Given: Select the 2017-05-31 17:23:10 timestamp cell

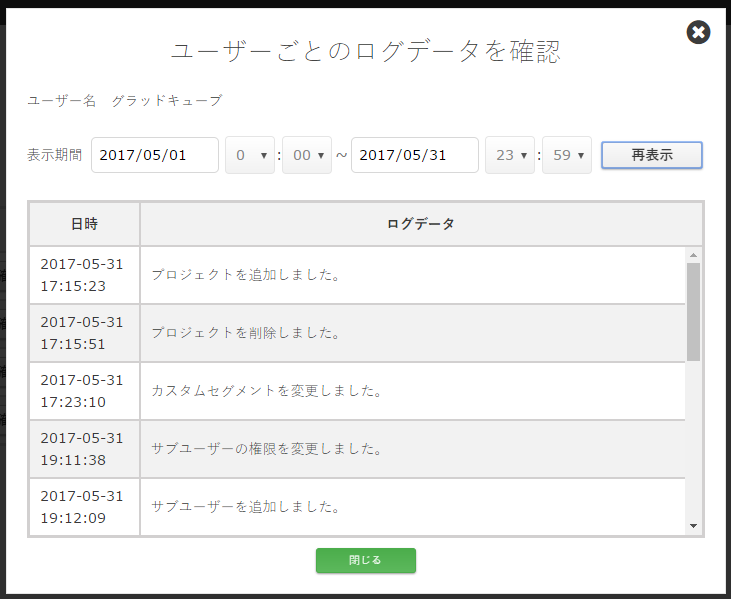Looking at the screenshot, I should (x=84, y=391).
